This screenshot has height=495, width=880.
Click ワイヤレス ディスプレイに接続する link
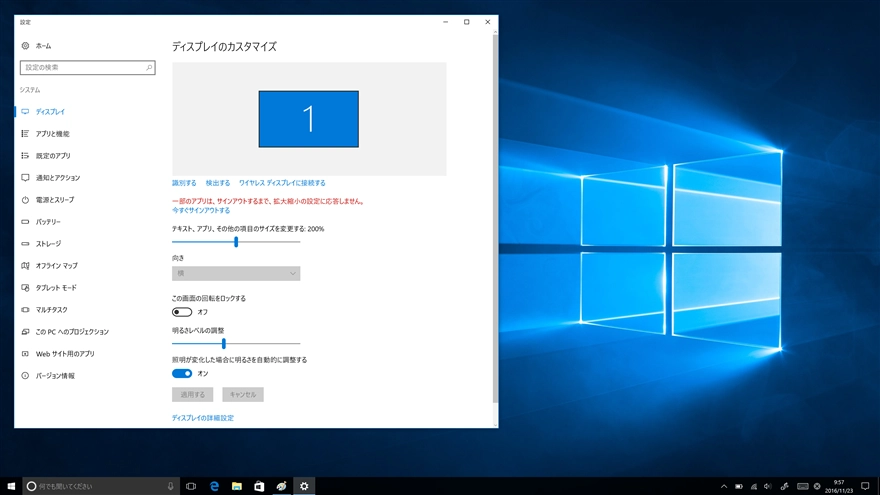(x=282, y=183)
